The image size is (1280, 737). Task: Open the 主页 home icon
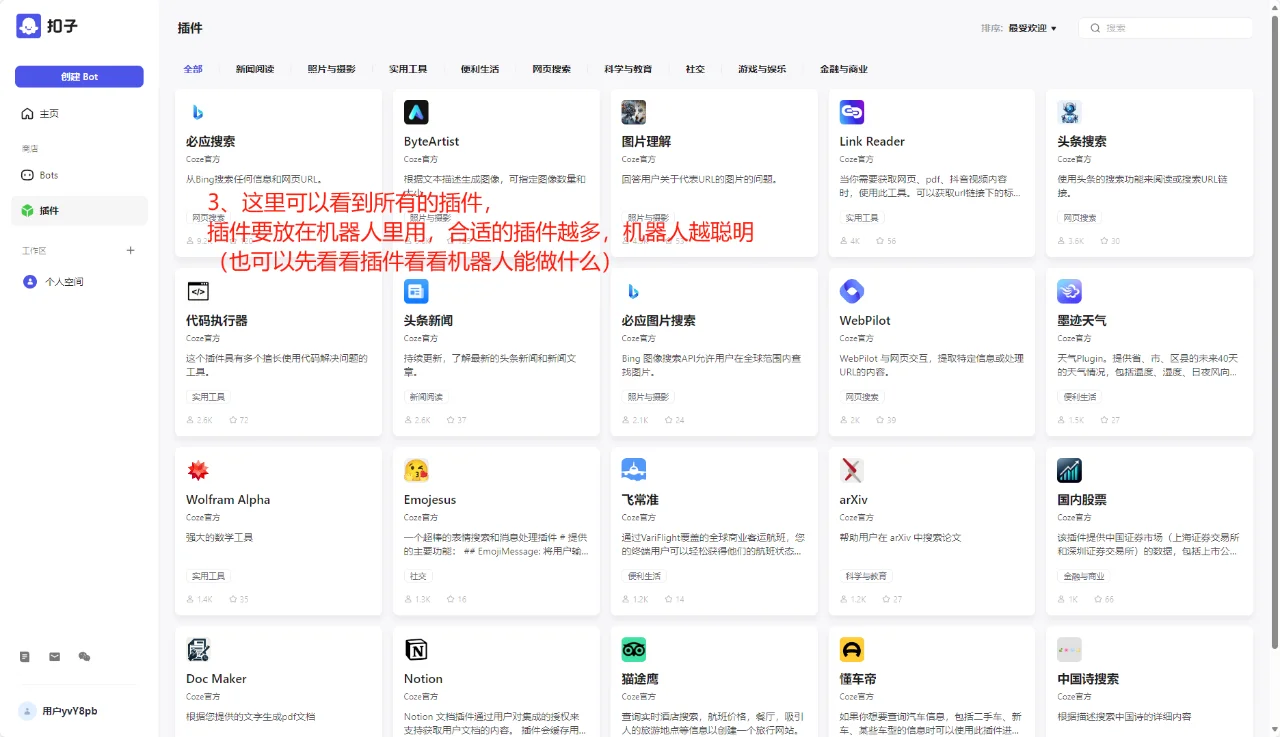pos(27,114)
